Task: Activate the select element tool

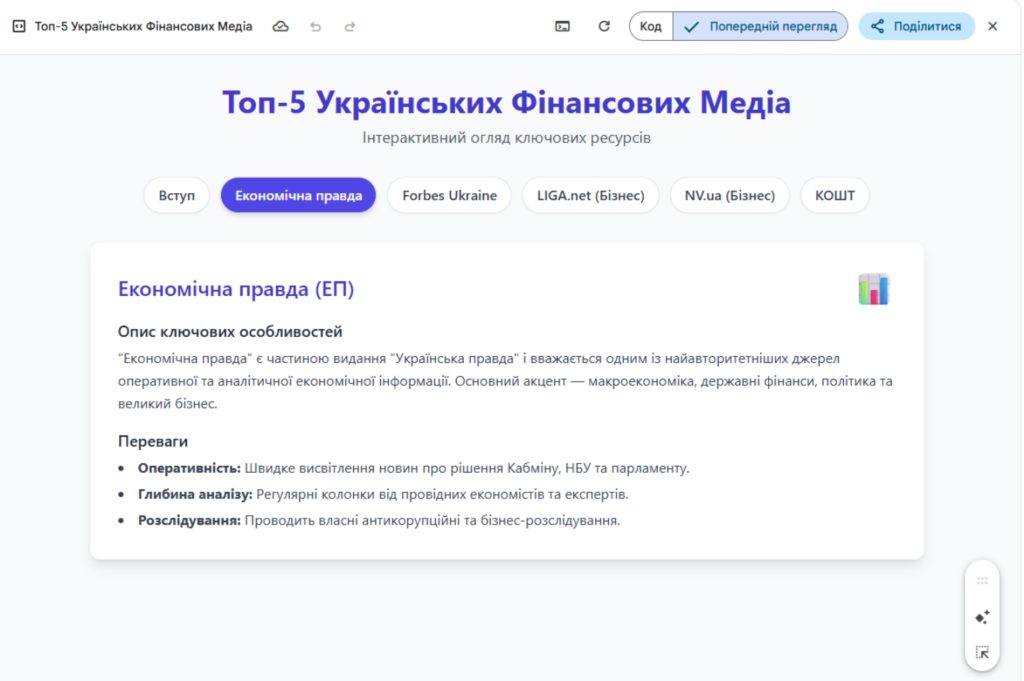Action: [x=981, y=652]
